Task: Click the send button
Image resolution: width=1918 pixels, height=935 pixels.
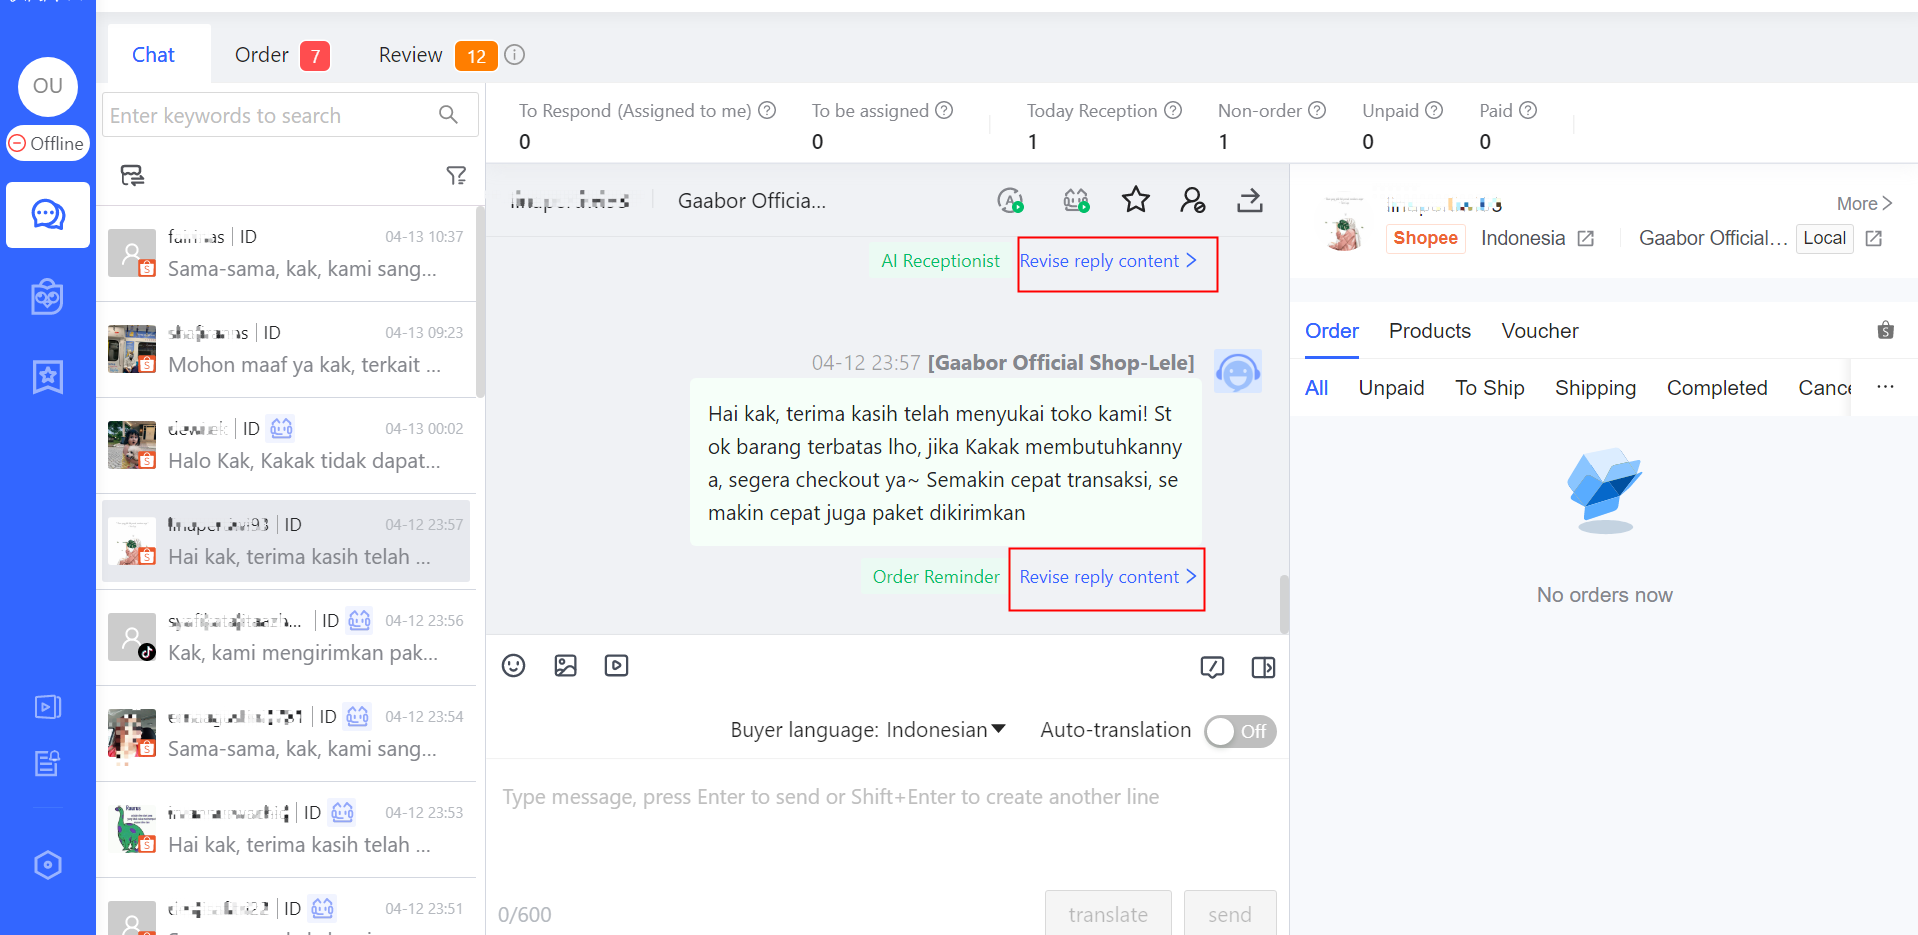Action: coord(1230,914)
